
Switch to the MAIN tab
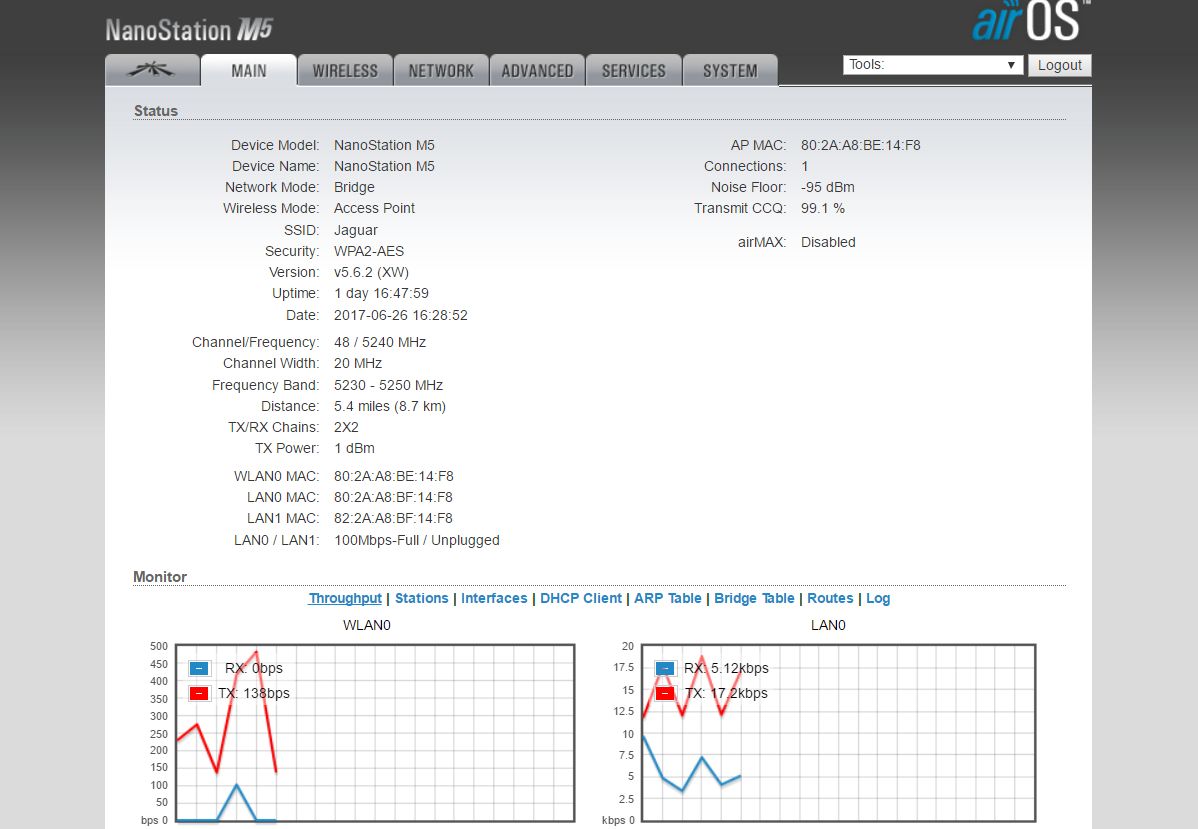(x=248, y=70)
